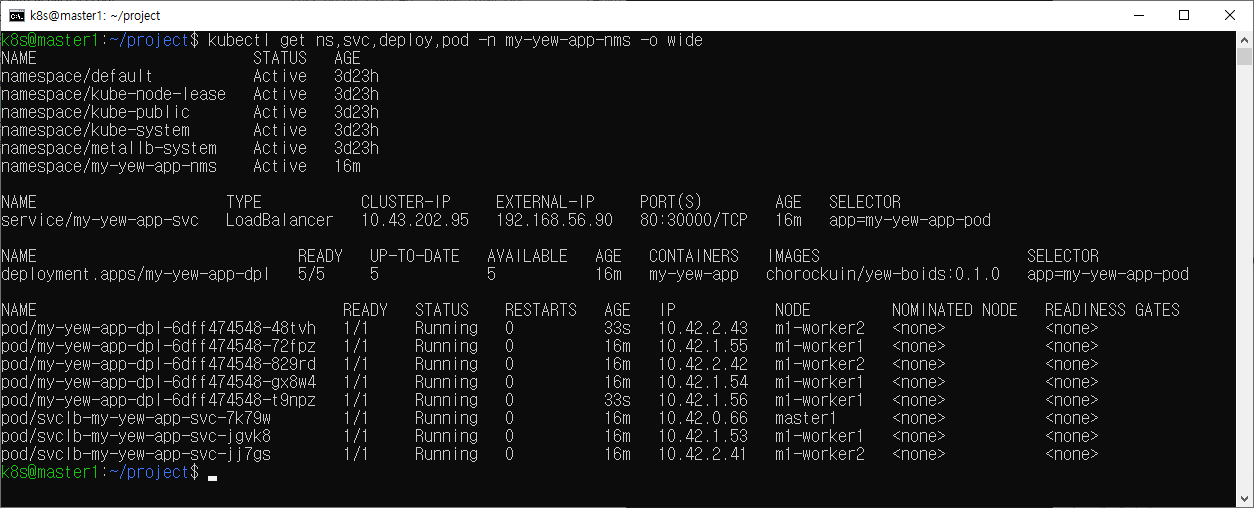Close the k8s@master1 terminal window

pyautogui.click(x=1230, y=15)
